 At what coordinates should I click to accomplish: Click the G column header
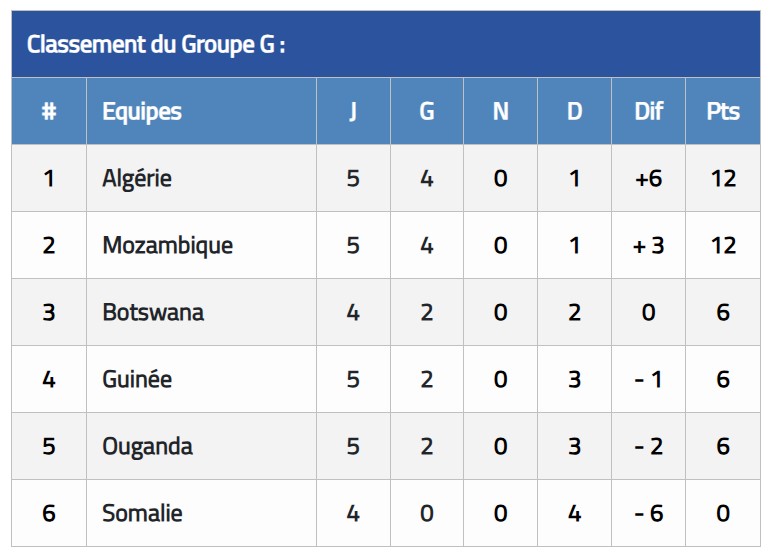[x=427, y=111]
